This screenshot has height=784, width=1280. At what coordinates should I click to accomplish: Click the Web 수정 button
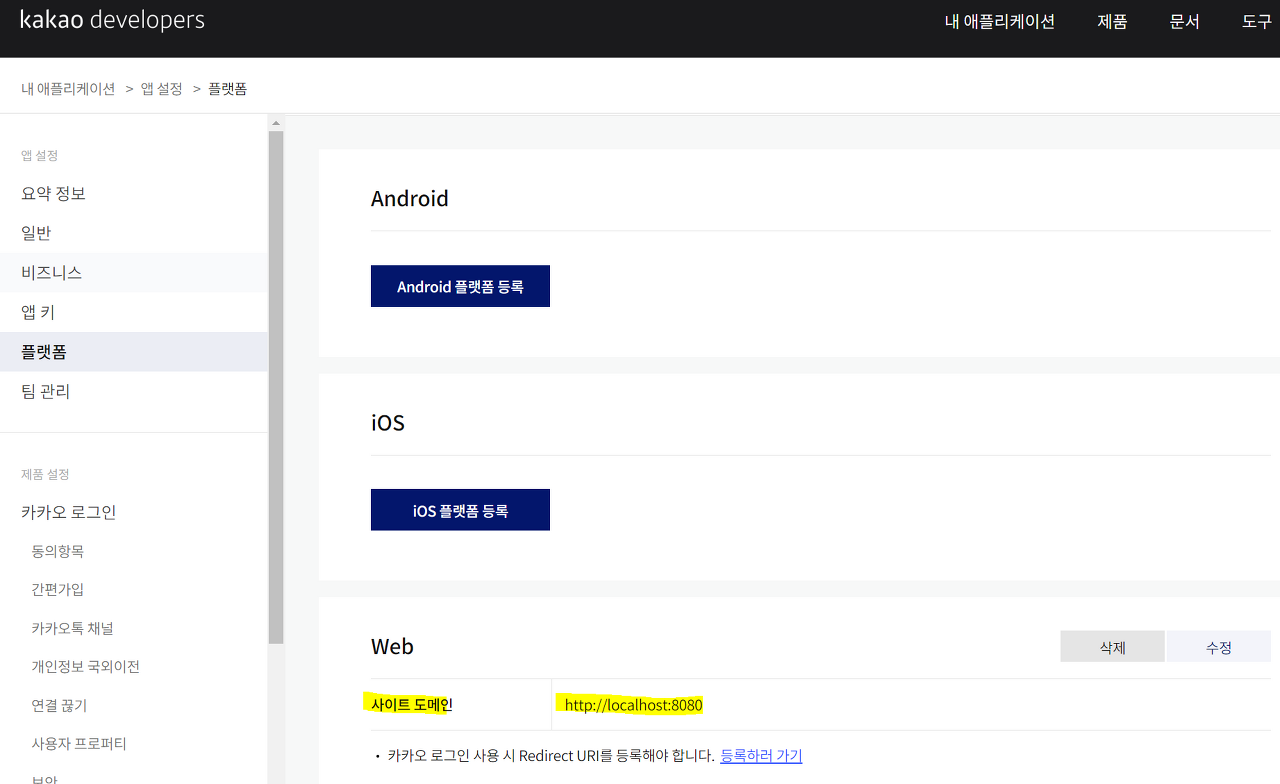pos(1218,647)
